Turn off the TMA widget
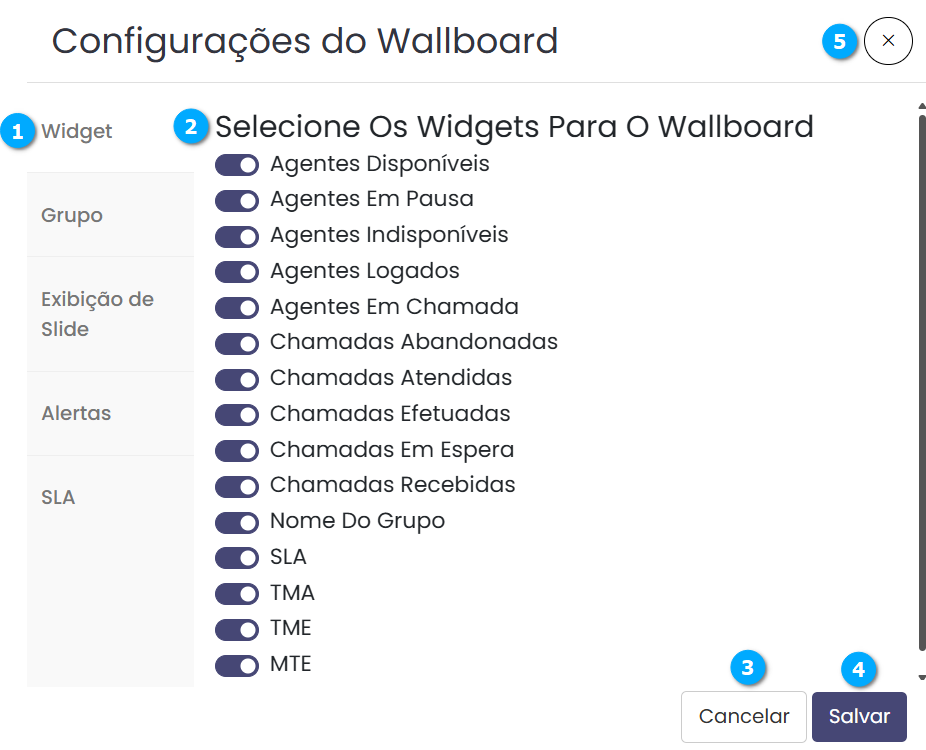Screen dimensions: 926x750 click(237, 594)
